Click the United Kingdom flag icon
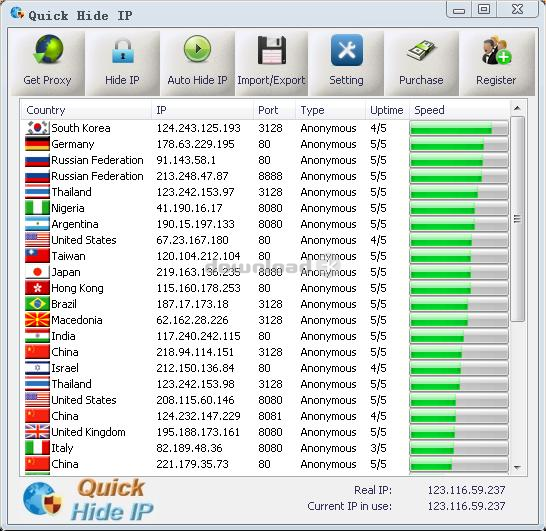 [x=37, y=432]
